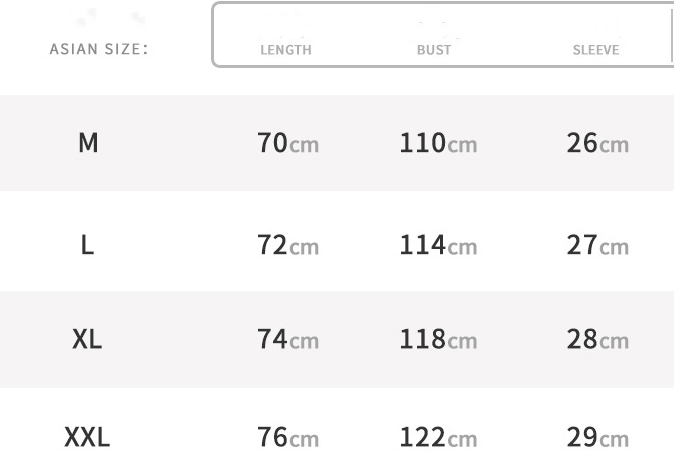The height and width of the screenshot is (469, 674).
Task: Click the 122cm bust value
Action: pos(438,438)
